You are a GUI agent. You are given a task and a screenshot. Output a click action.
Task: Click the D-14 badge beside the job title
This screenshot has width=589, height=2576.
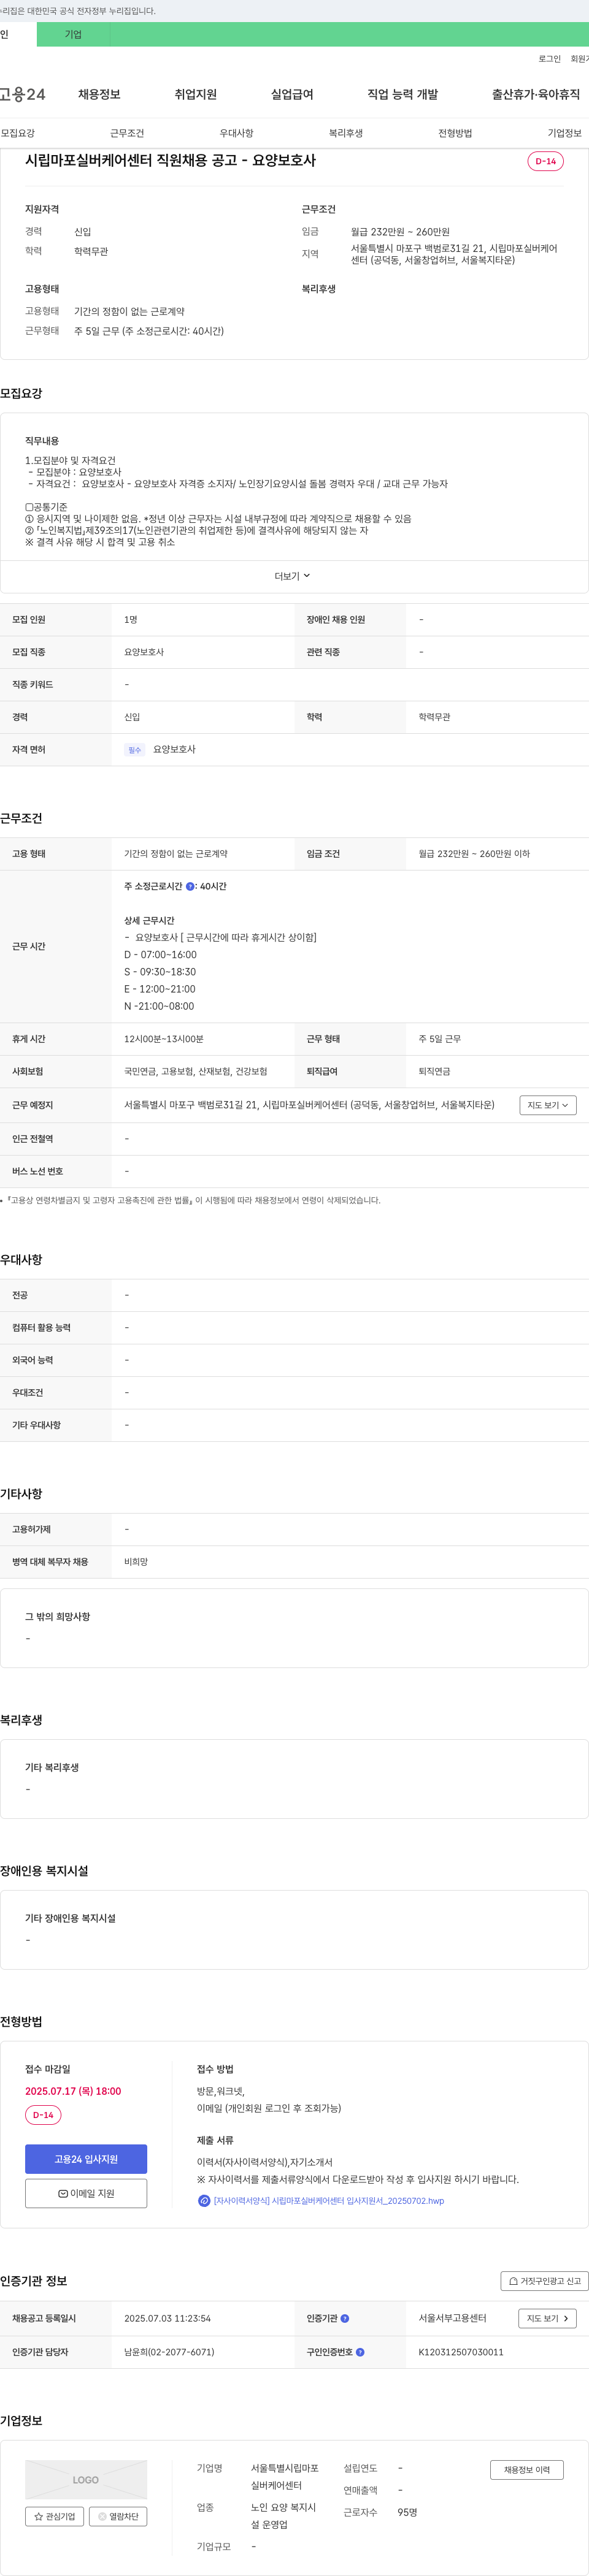(545, 161)
